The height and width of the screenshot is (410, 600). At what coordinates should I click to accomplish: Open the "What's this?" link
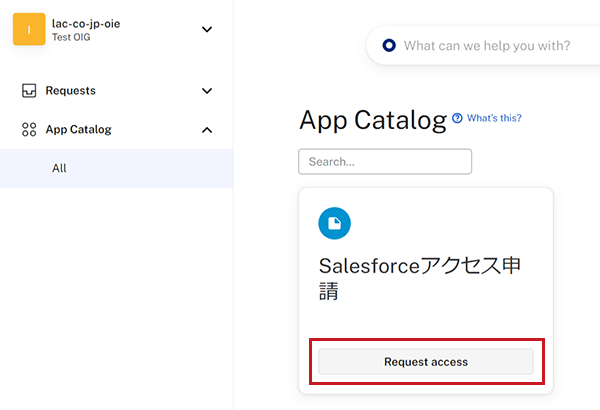pyautogui.click(x=494, y=118)
